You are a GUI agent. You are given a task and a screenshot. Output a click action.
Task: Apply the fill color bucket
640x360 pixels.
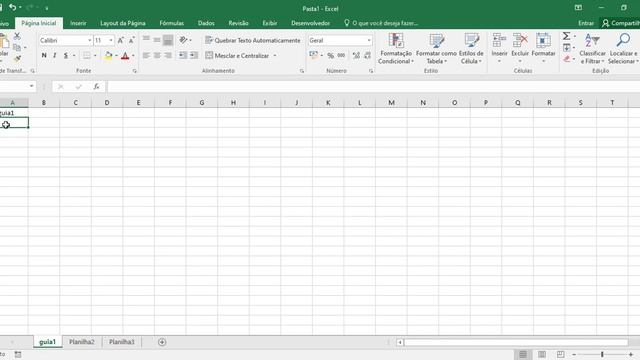coord(108,56)
